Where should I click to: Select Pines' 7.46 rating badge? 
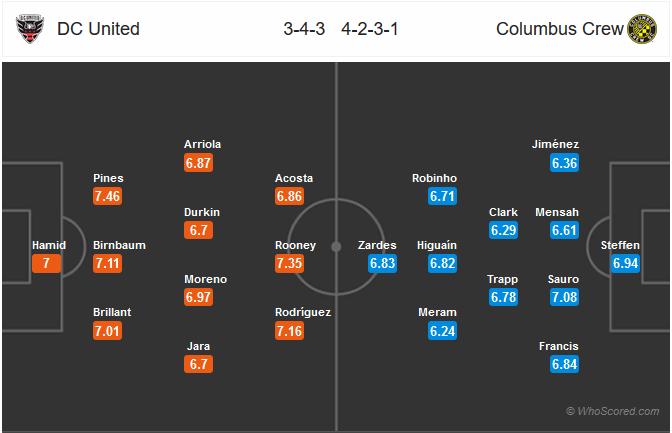(x=108, y=196)
